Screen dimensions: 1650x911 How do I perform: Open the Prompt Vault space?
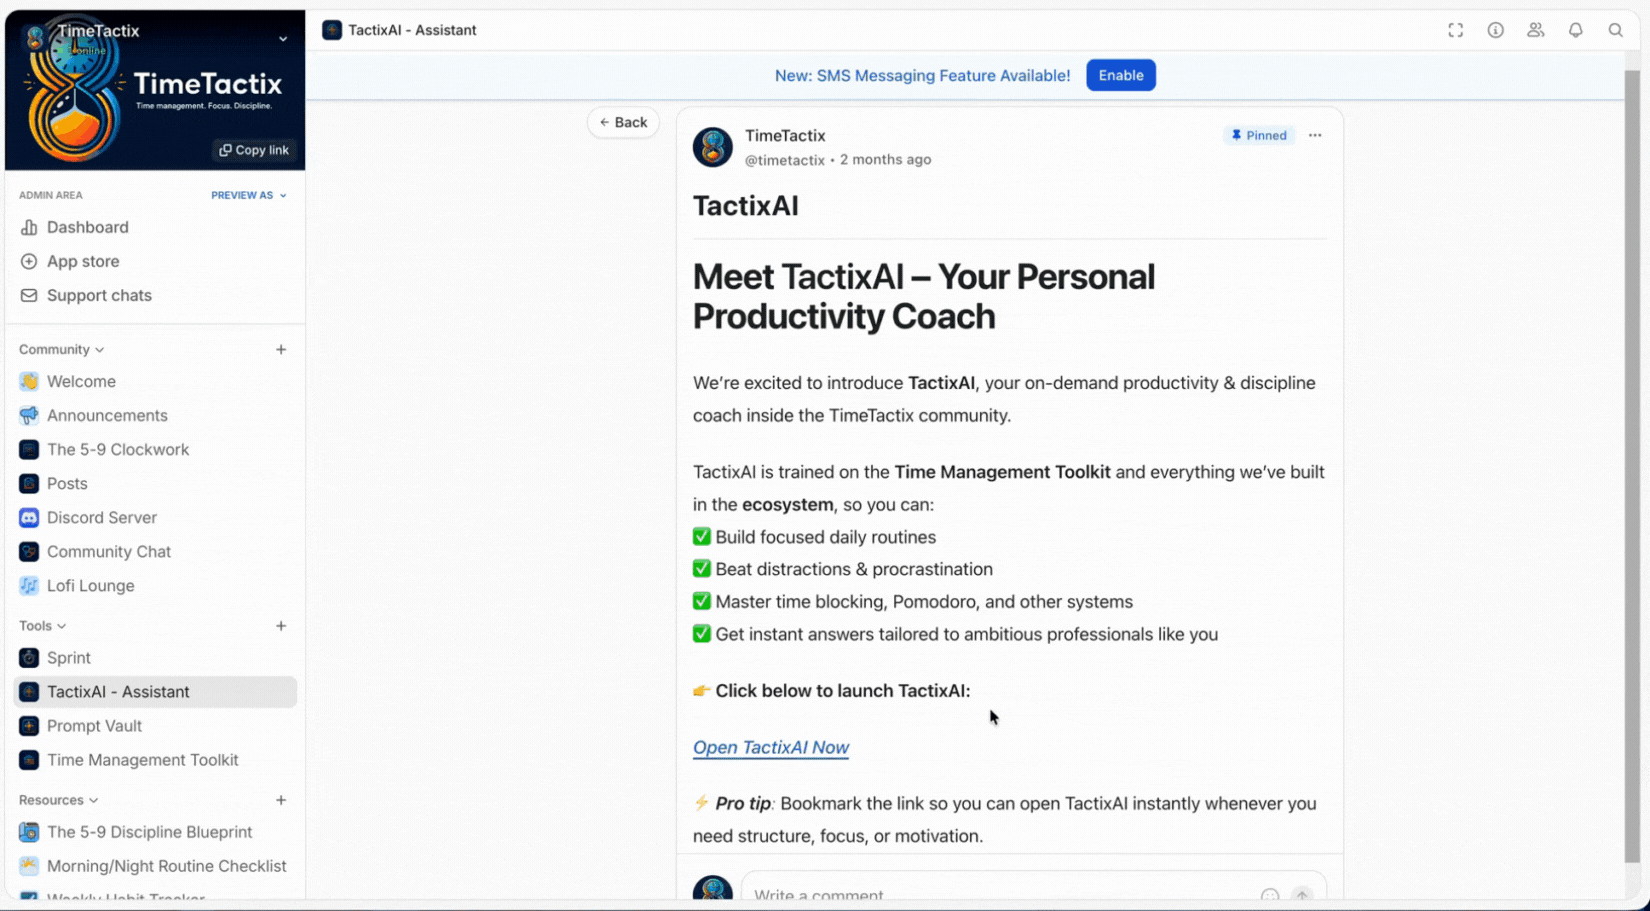(x=94, y=726)
